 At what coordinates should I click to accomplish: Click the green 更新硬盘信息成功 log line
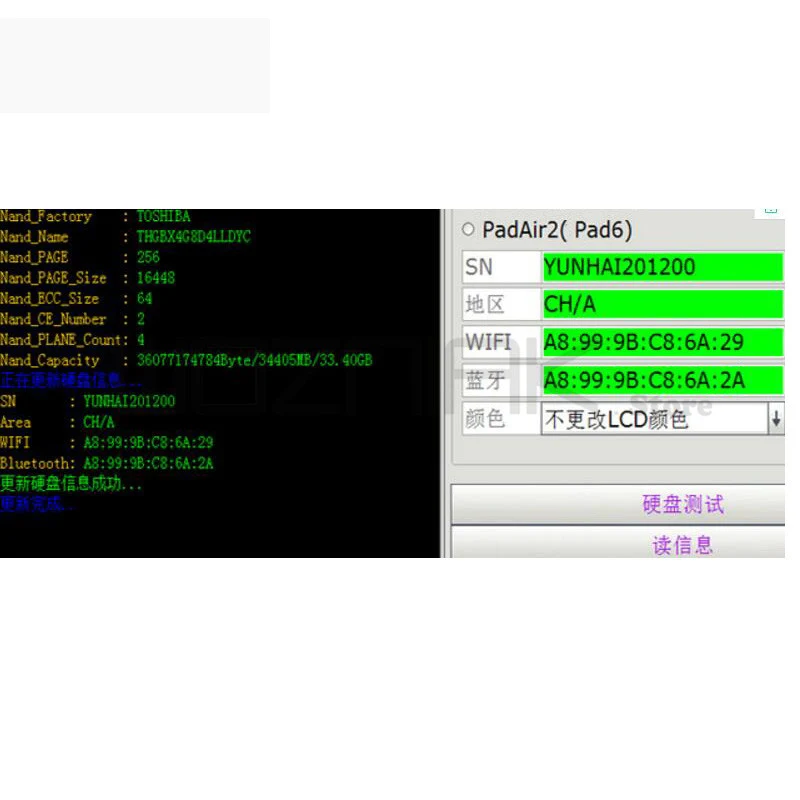click(71, 483)
